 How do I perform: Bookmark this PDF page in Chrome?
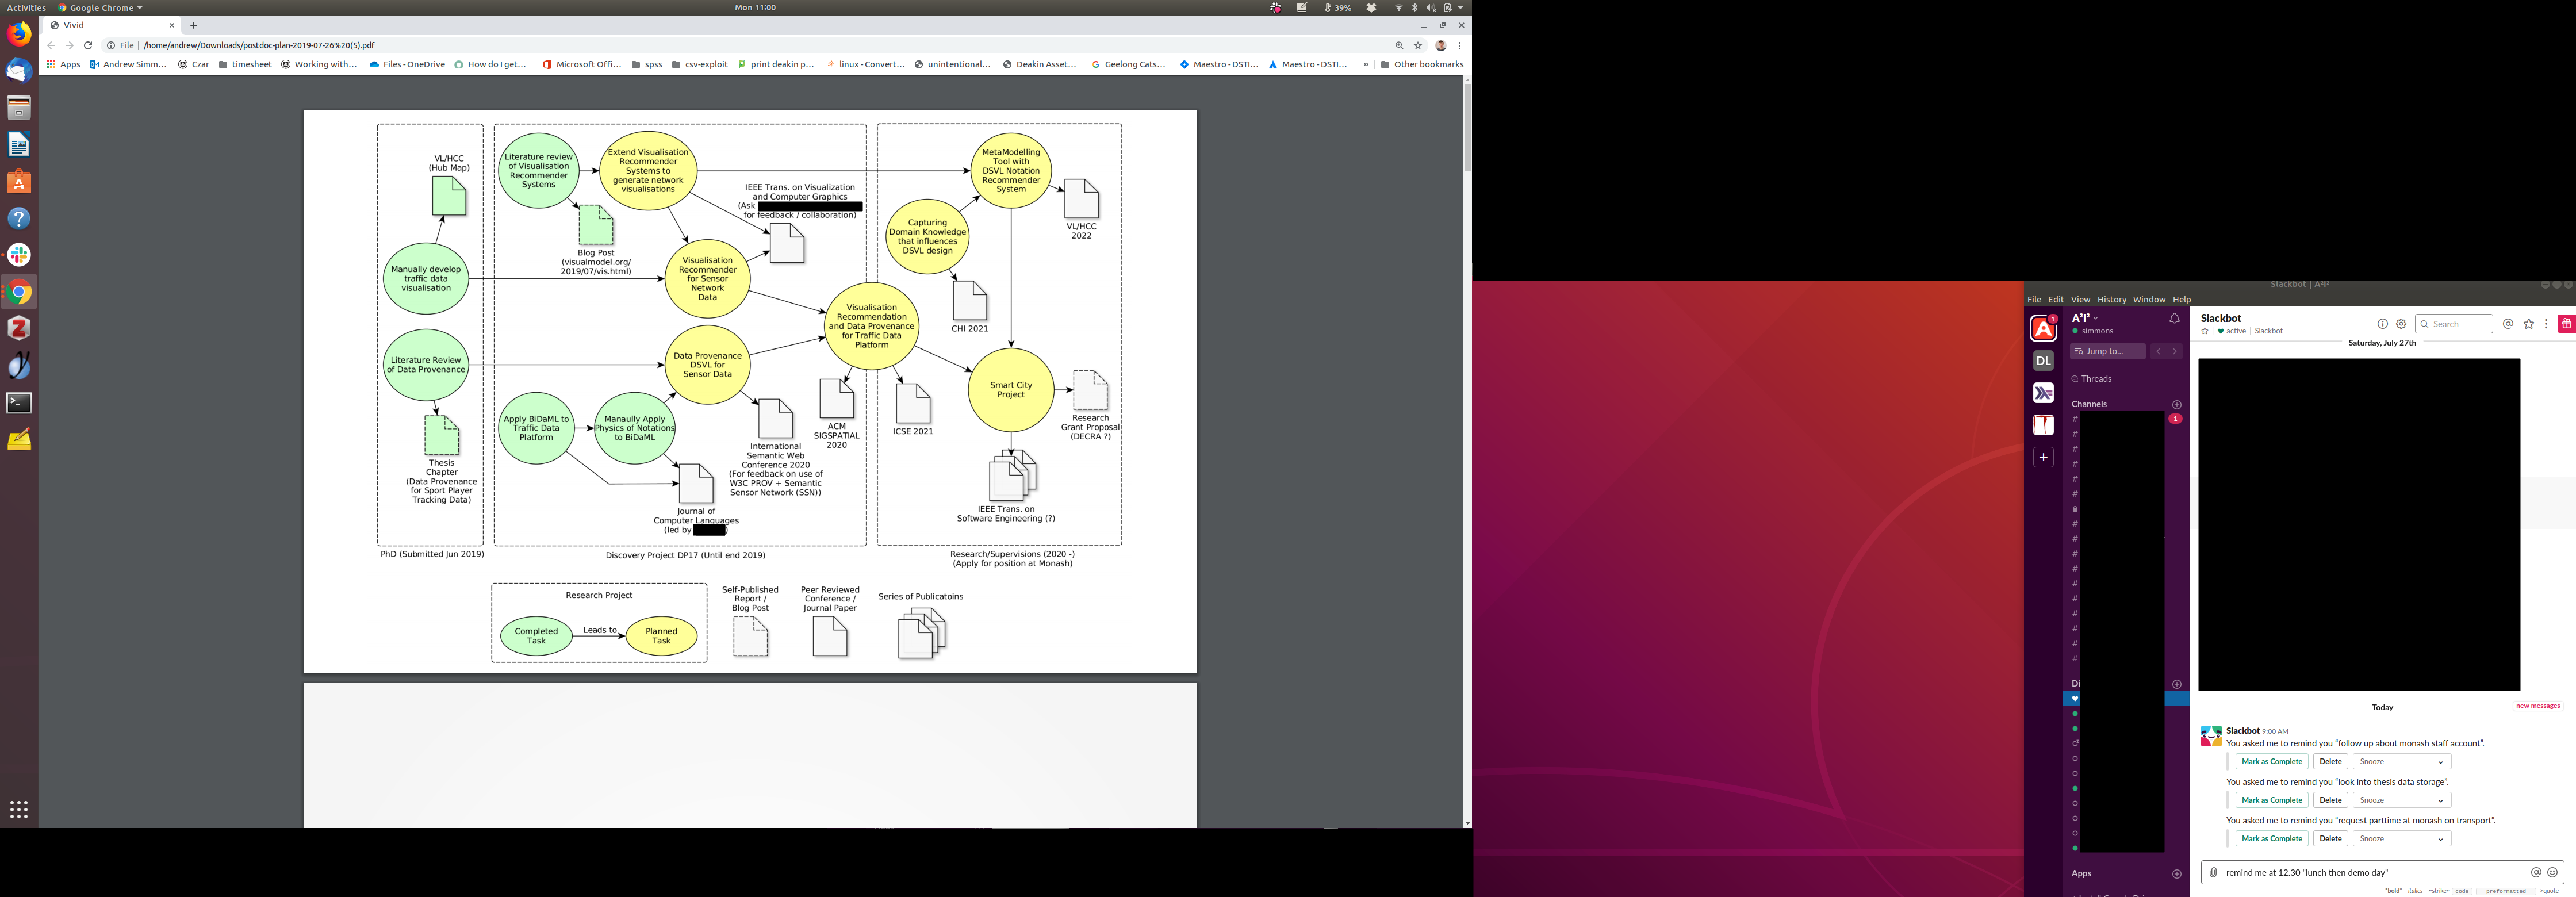pos(1418,45)
